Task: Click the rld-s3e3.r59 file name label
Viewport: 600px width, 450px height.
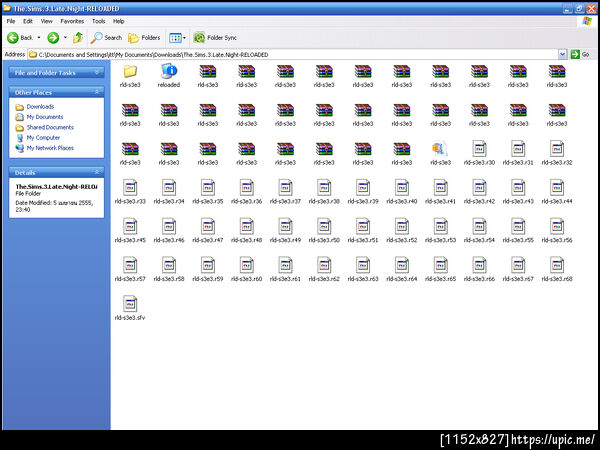Action: coord(208,279)
